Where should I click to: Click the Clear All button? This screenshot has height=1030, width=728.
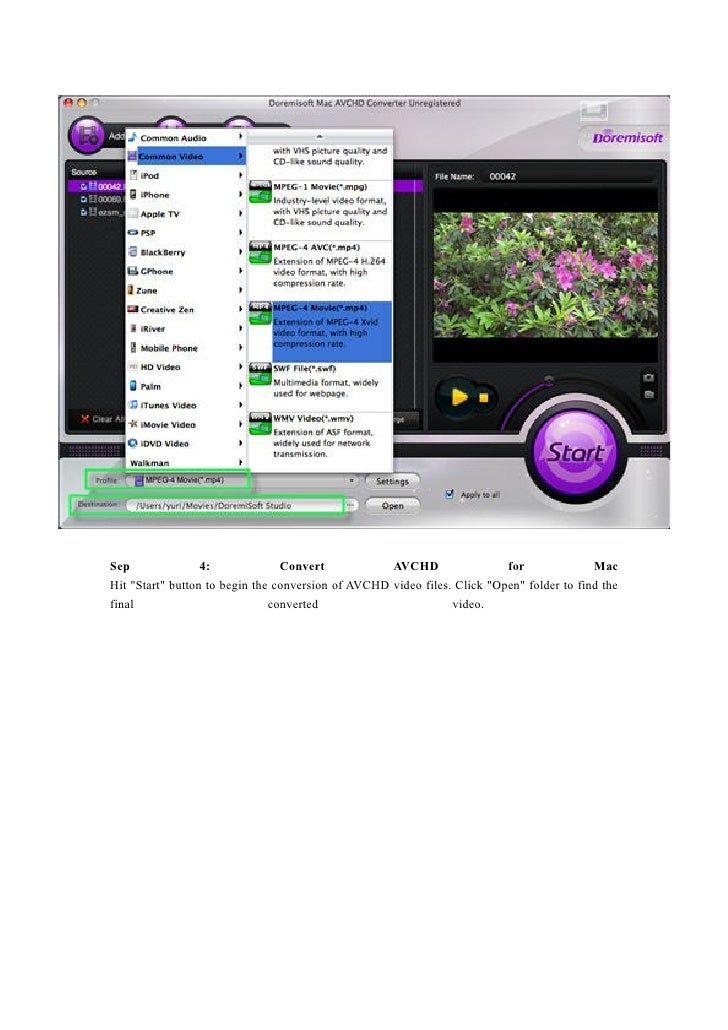coord(101,418)
